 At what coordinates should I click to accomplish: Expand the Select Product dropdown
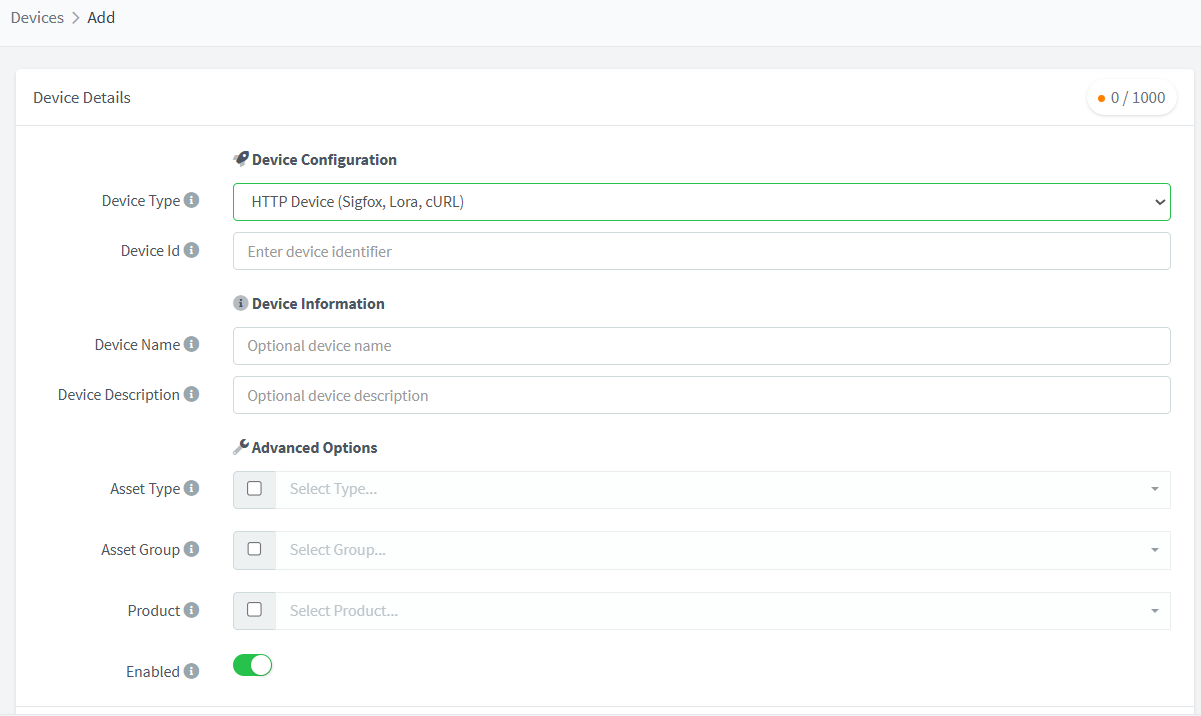722,611
